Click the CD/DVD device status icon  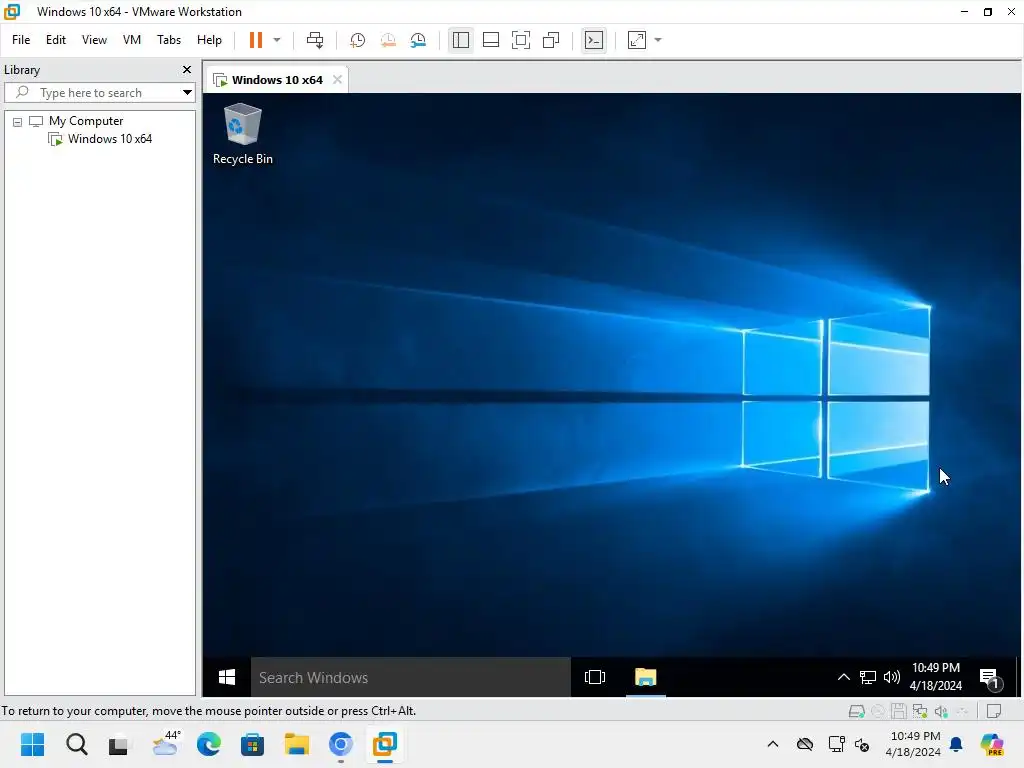click(878, 711)
